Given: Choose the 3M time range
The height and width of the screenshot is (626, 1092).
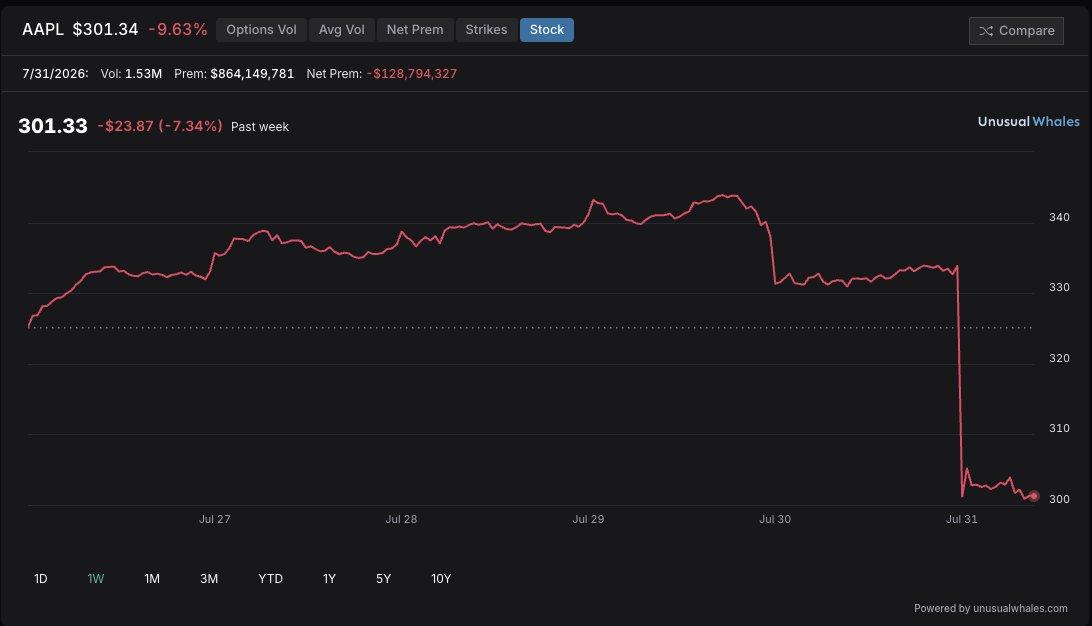Looking at the screenshot, I should [x=209, y=579].
